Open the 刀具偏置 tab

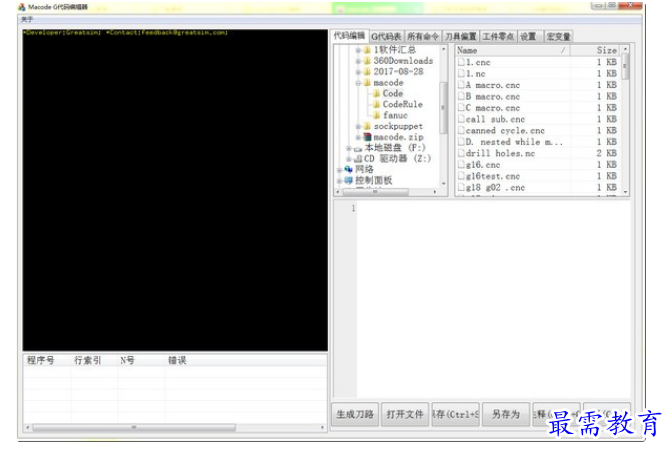pos(461,37)
